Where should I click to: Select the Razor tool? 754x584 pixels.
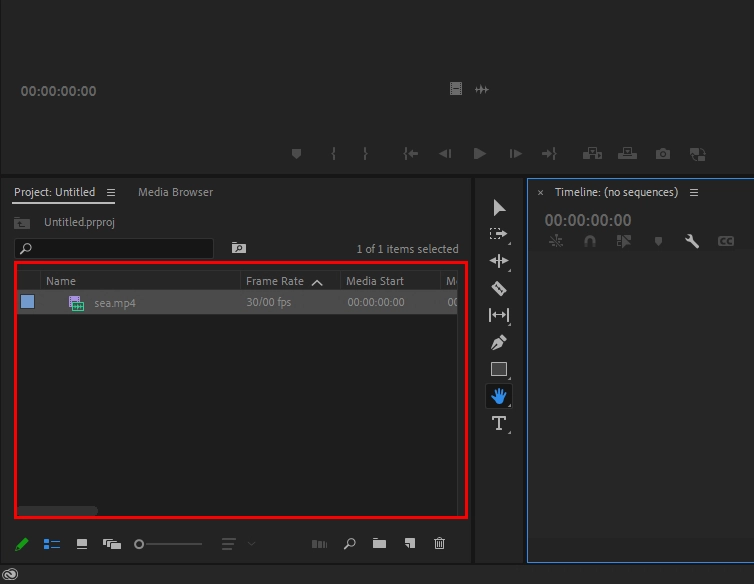[x=499, y=289]
